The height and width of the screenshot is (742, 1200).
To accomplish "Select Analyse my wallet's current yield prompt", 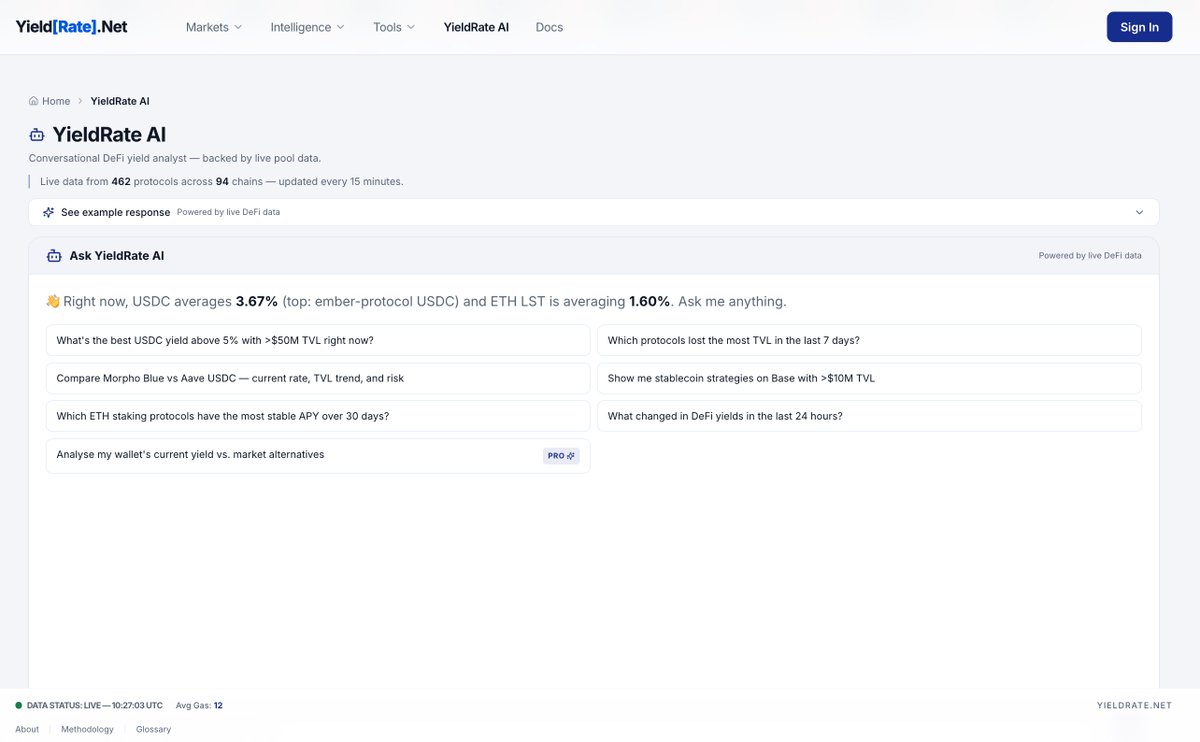I will 318,455.
